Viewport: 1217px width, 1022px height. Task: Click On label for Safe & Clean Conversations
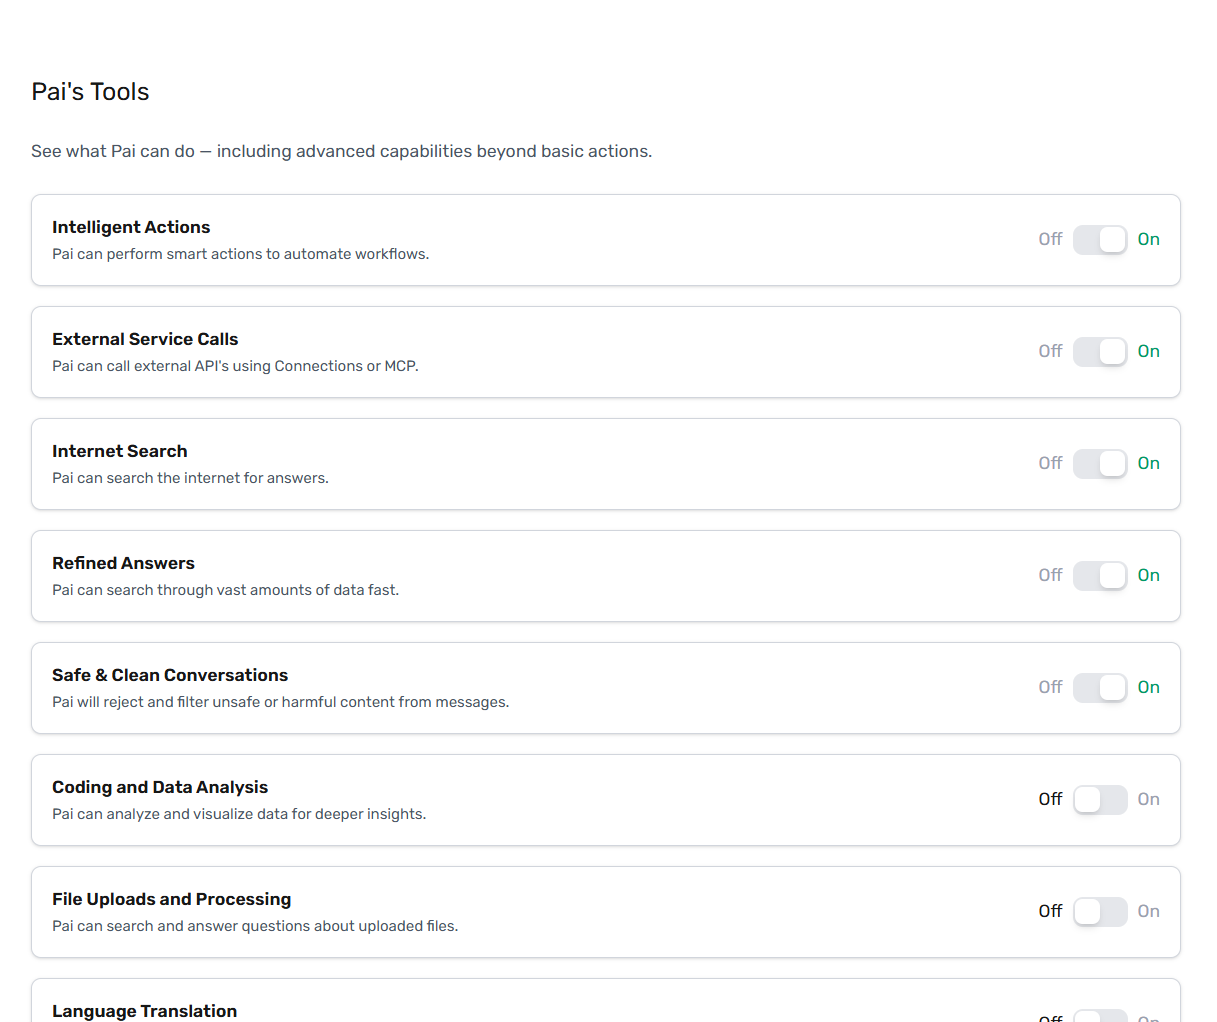pyautogui.click(x=1149, y=687)
